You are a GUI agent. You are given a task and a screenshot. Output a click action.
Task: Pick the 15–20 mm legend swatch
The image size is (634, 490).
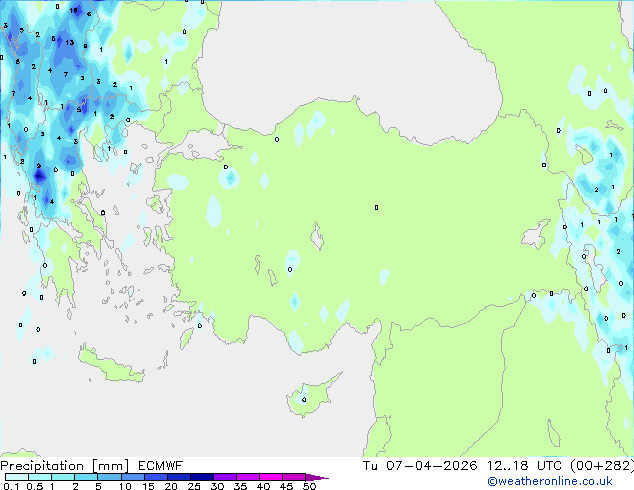(156, 477)
